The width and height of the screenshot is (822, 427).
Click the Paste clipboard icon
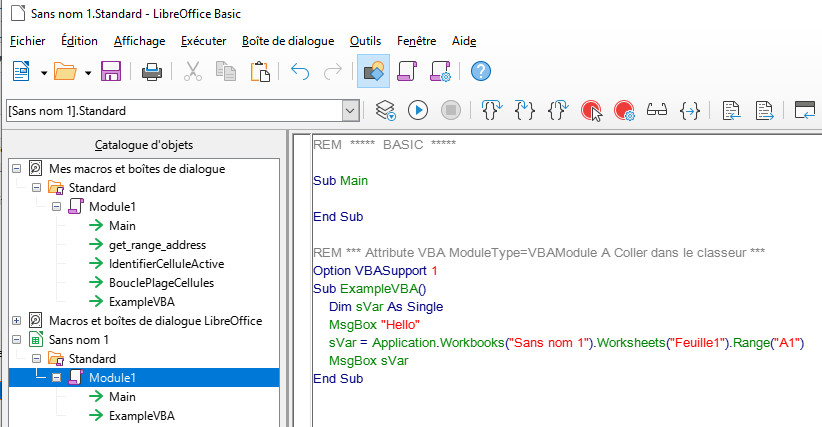260,71
